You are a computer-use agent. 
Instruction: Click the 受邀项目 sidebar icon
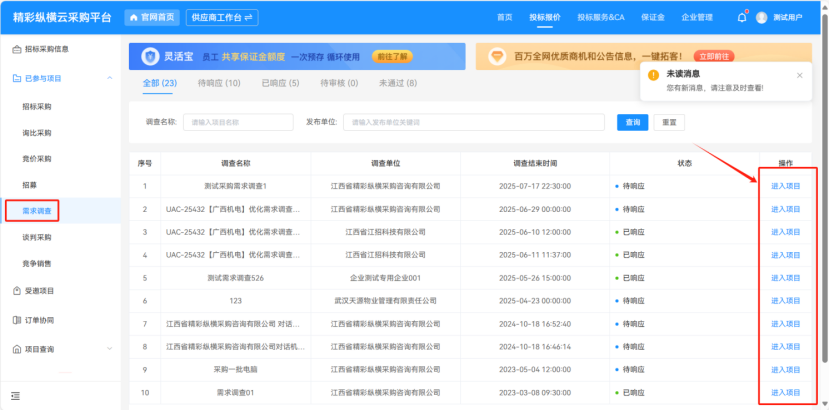tap(17, 290)
